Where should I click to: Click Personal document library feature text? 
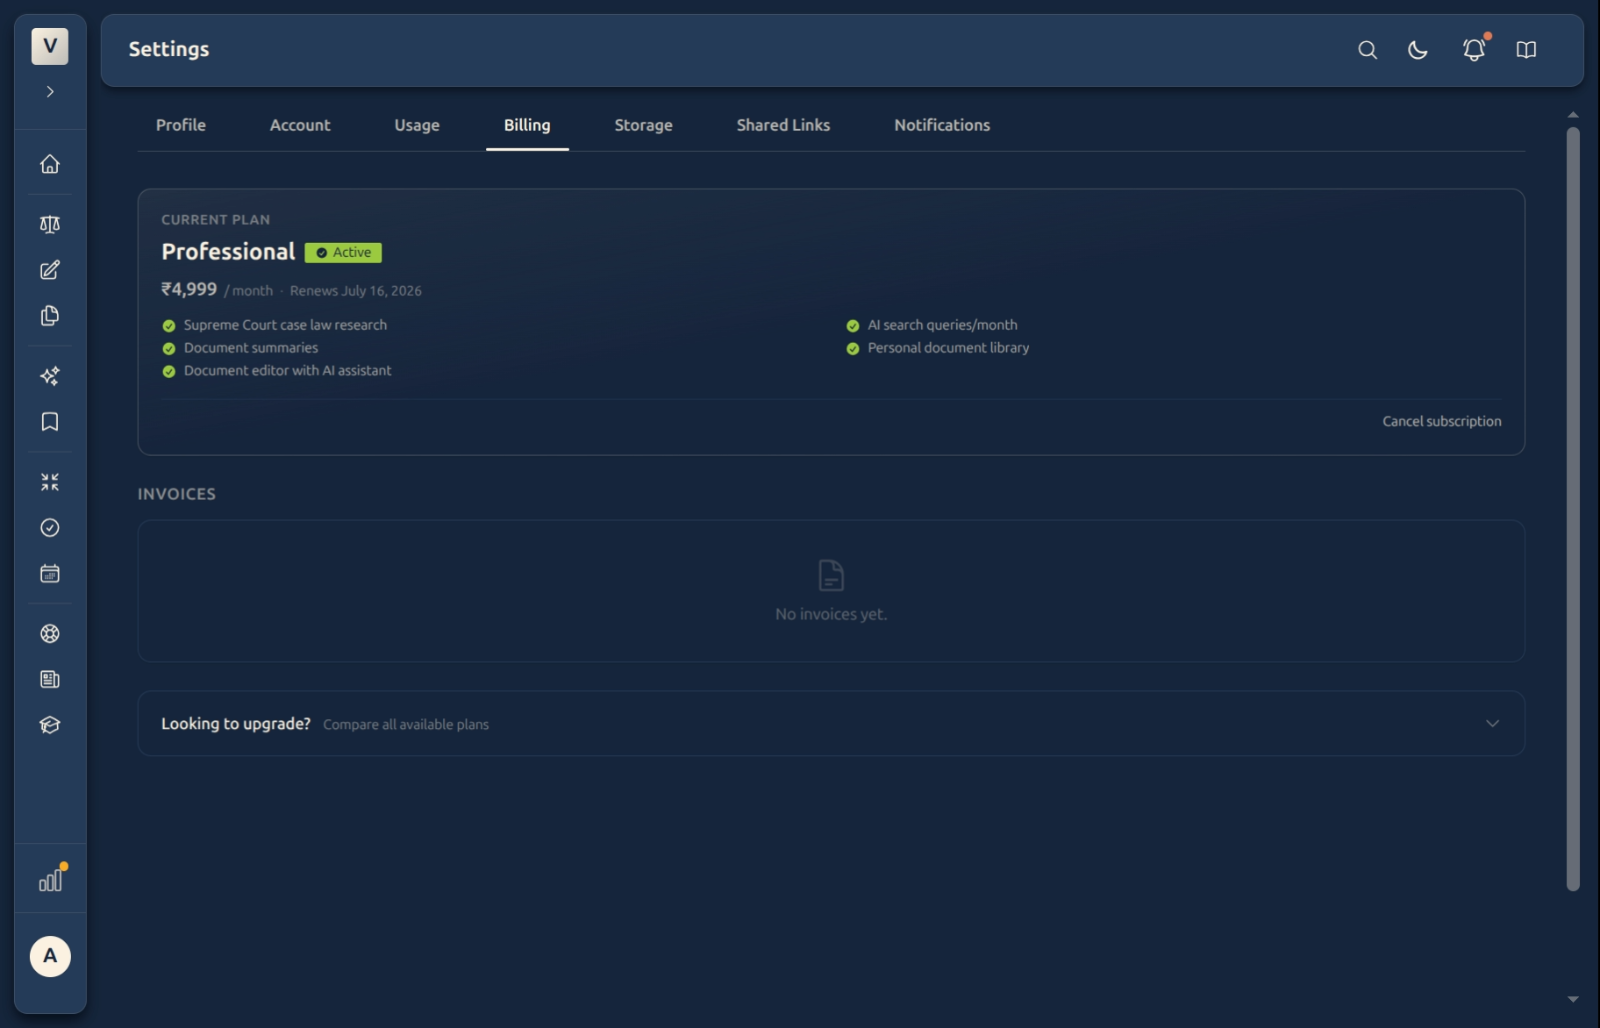pos(948,348)
